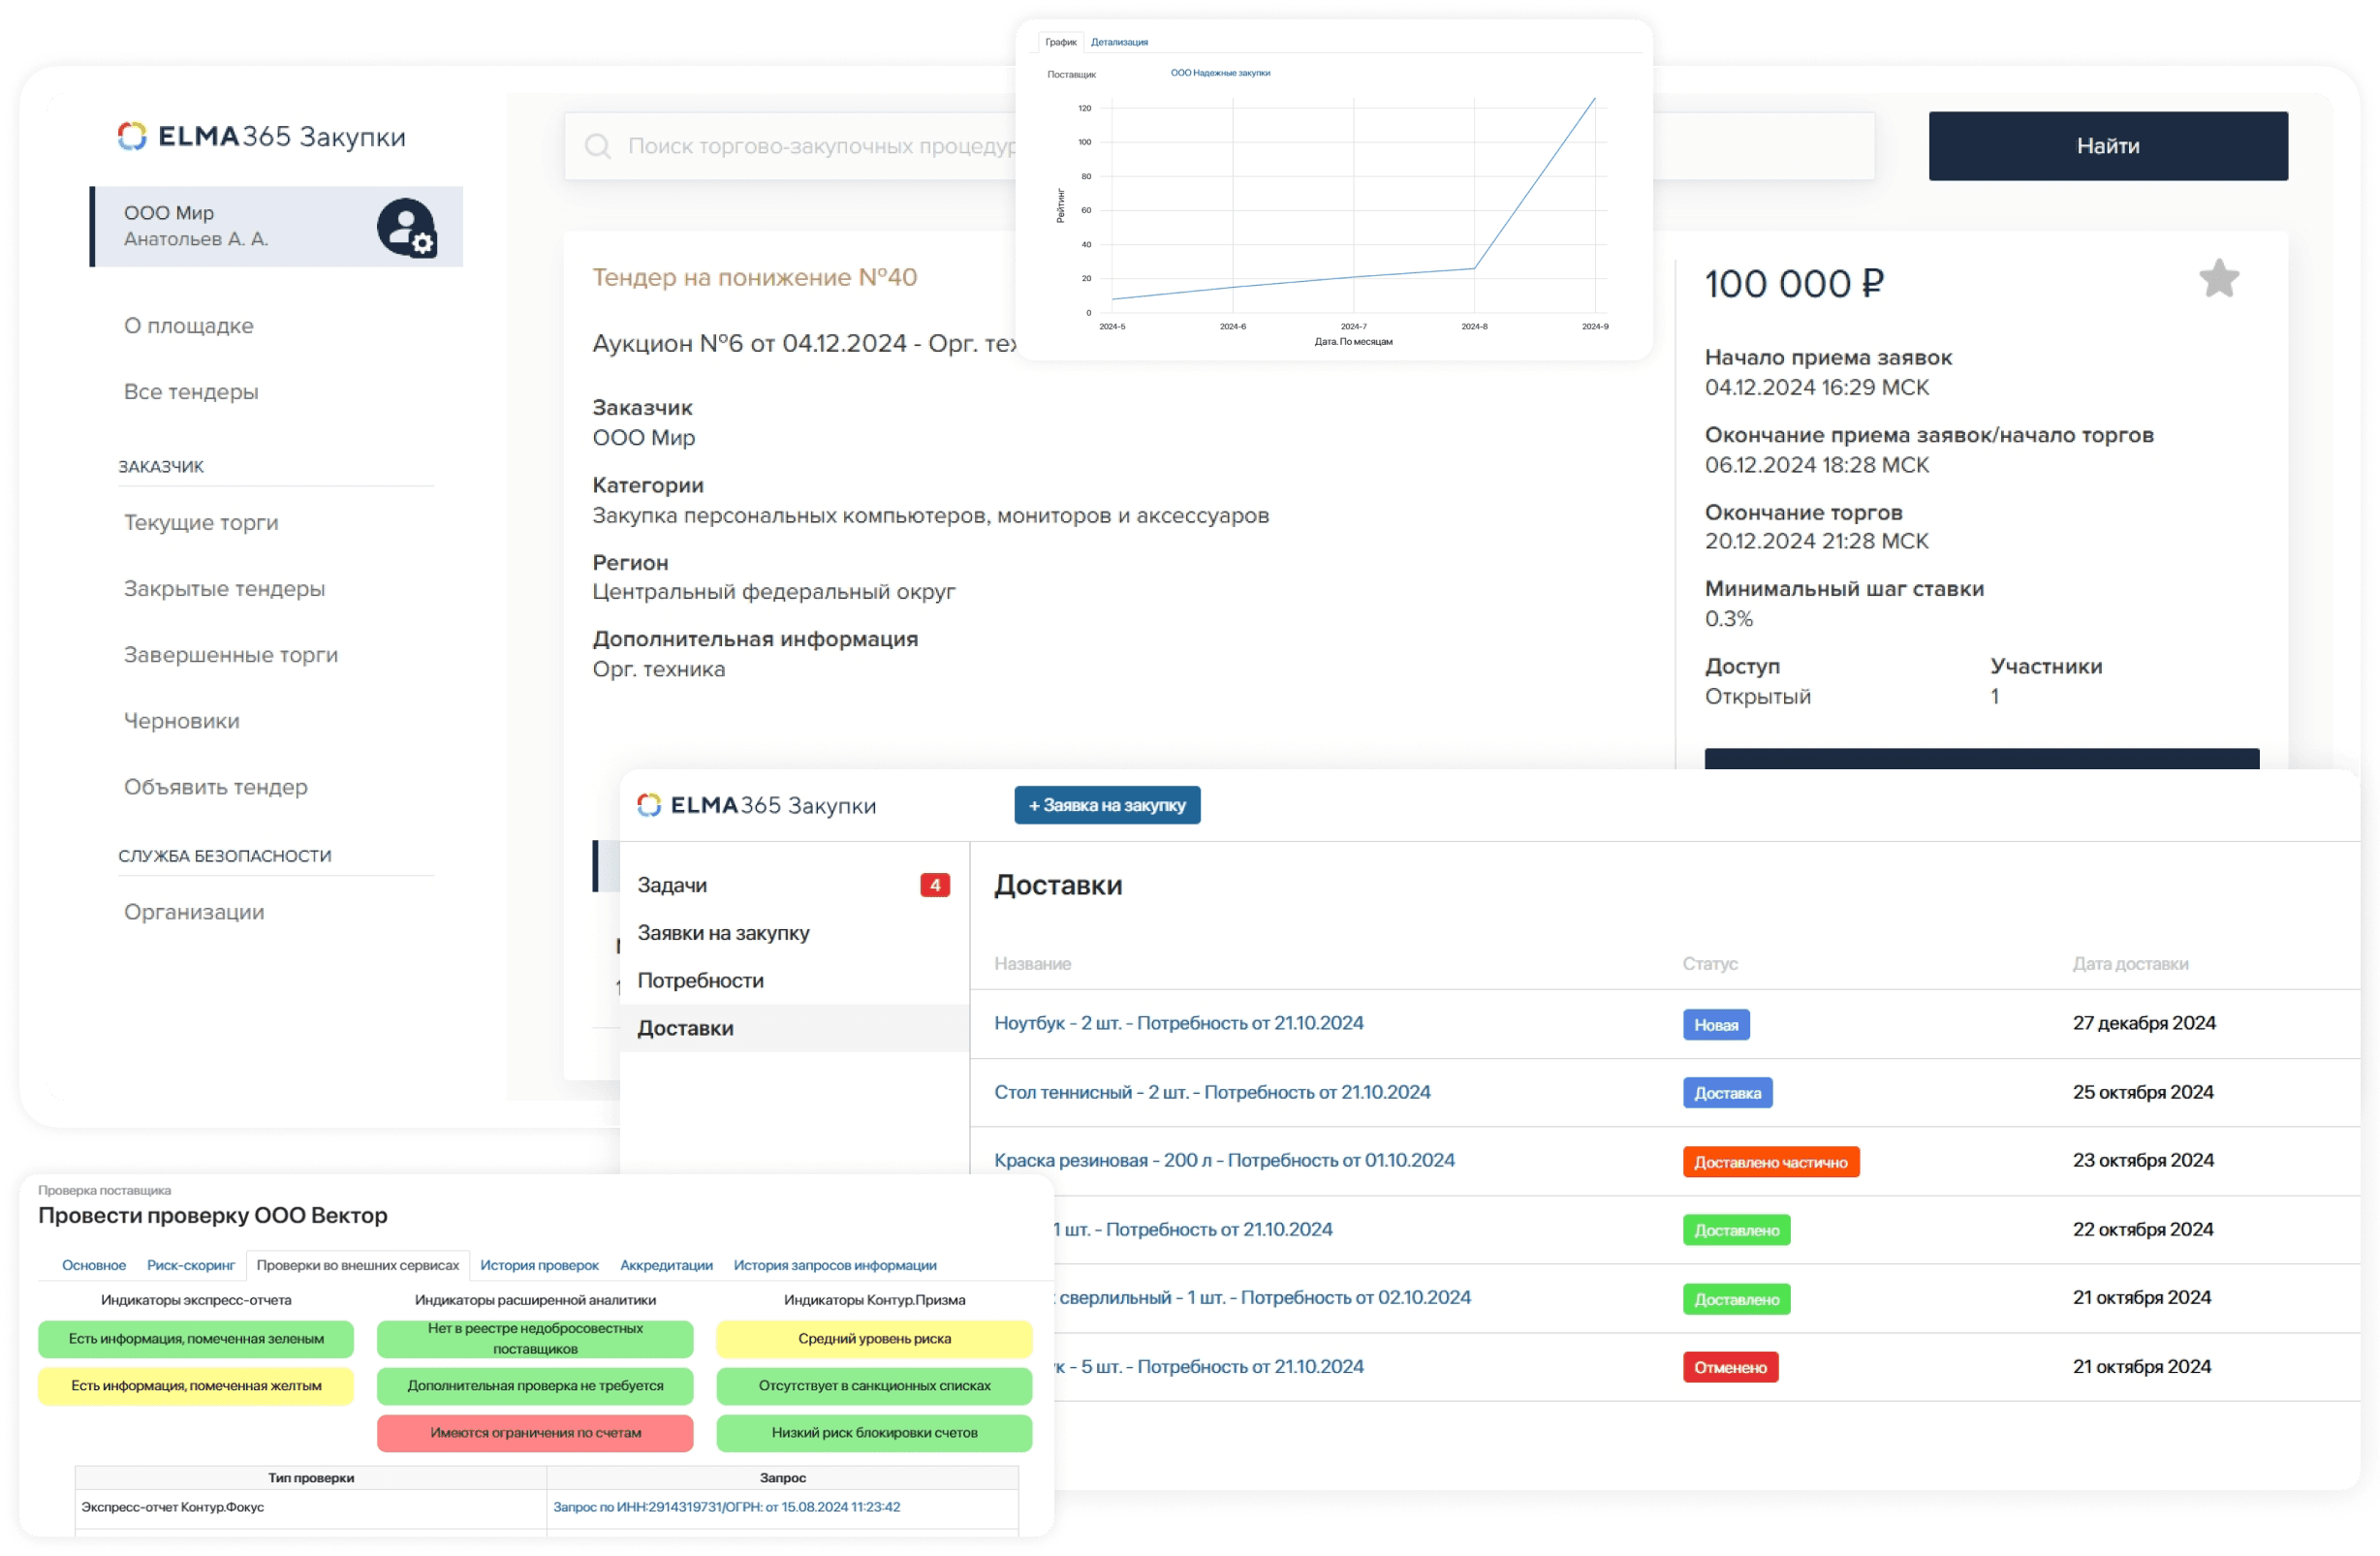Open Задачи in deliveries window menu

pyautogui.click(x=672, y=885)
